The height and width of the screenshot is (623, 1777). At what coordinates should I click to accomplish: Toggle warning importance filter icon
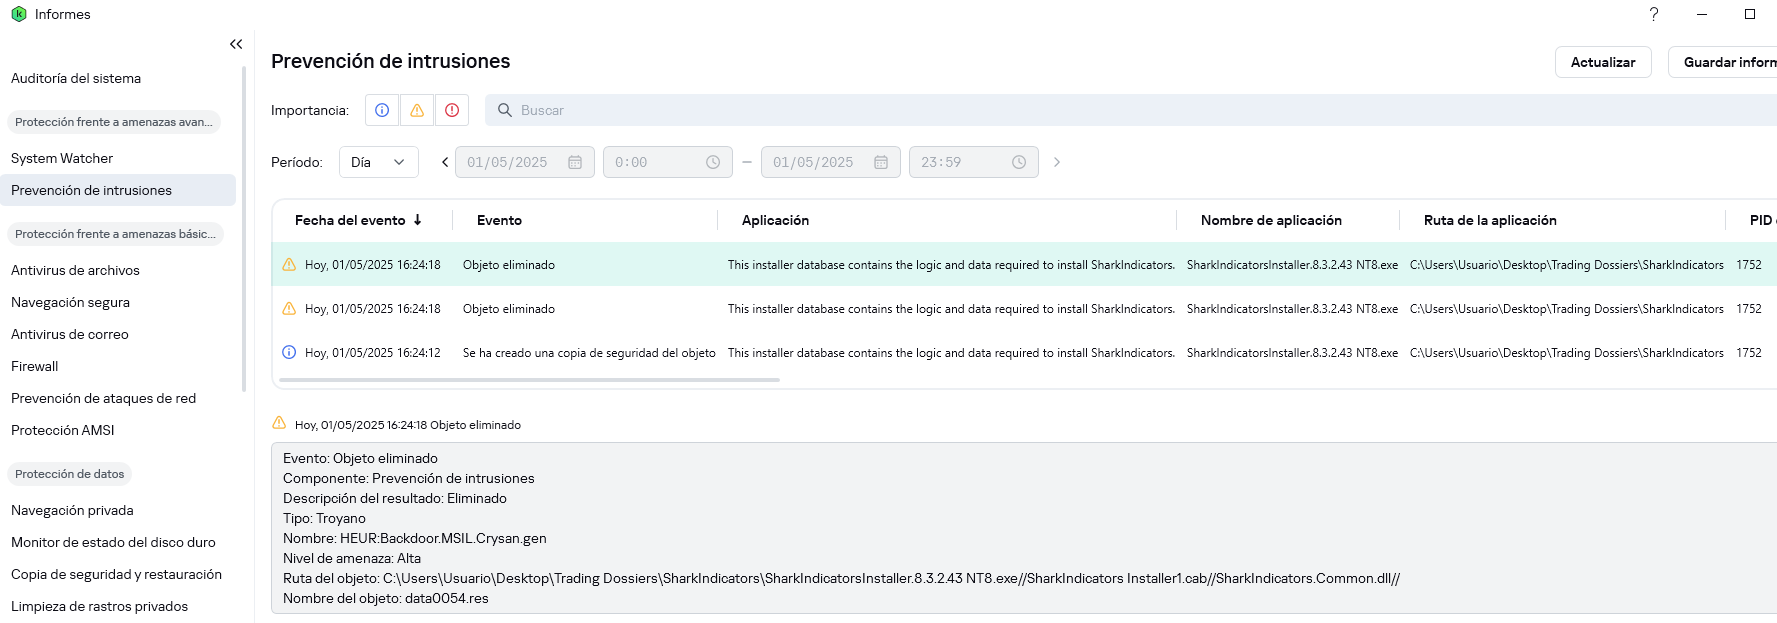tap(417, 110)
